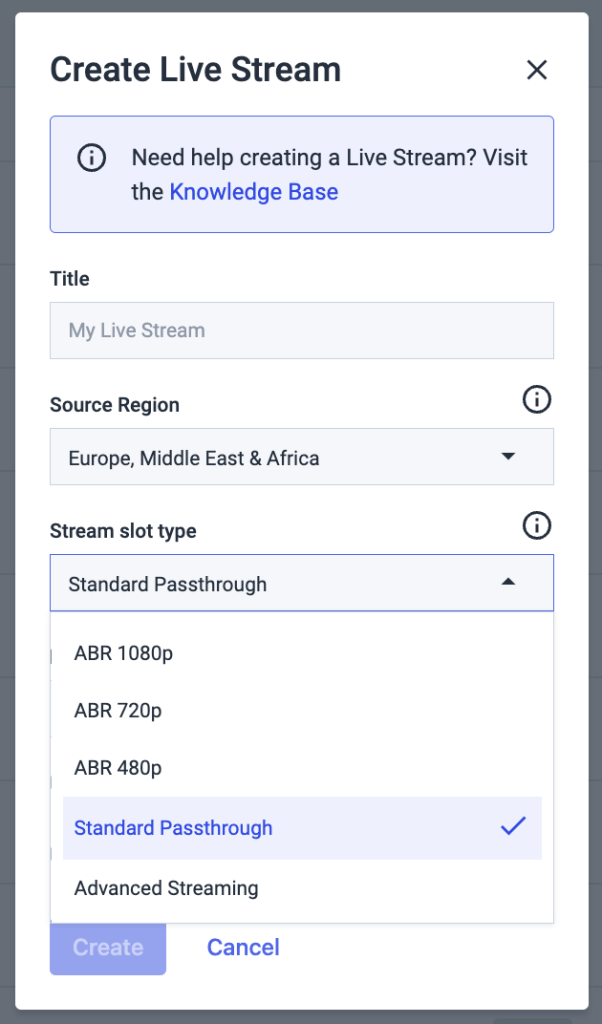Click the info icon beside Stream slot type
The height and width of the screenshot is (1024, 602).
(537, 525)
